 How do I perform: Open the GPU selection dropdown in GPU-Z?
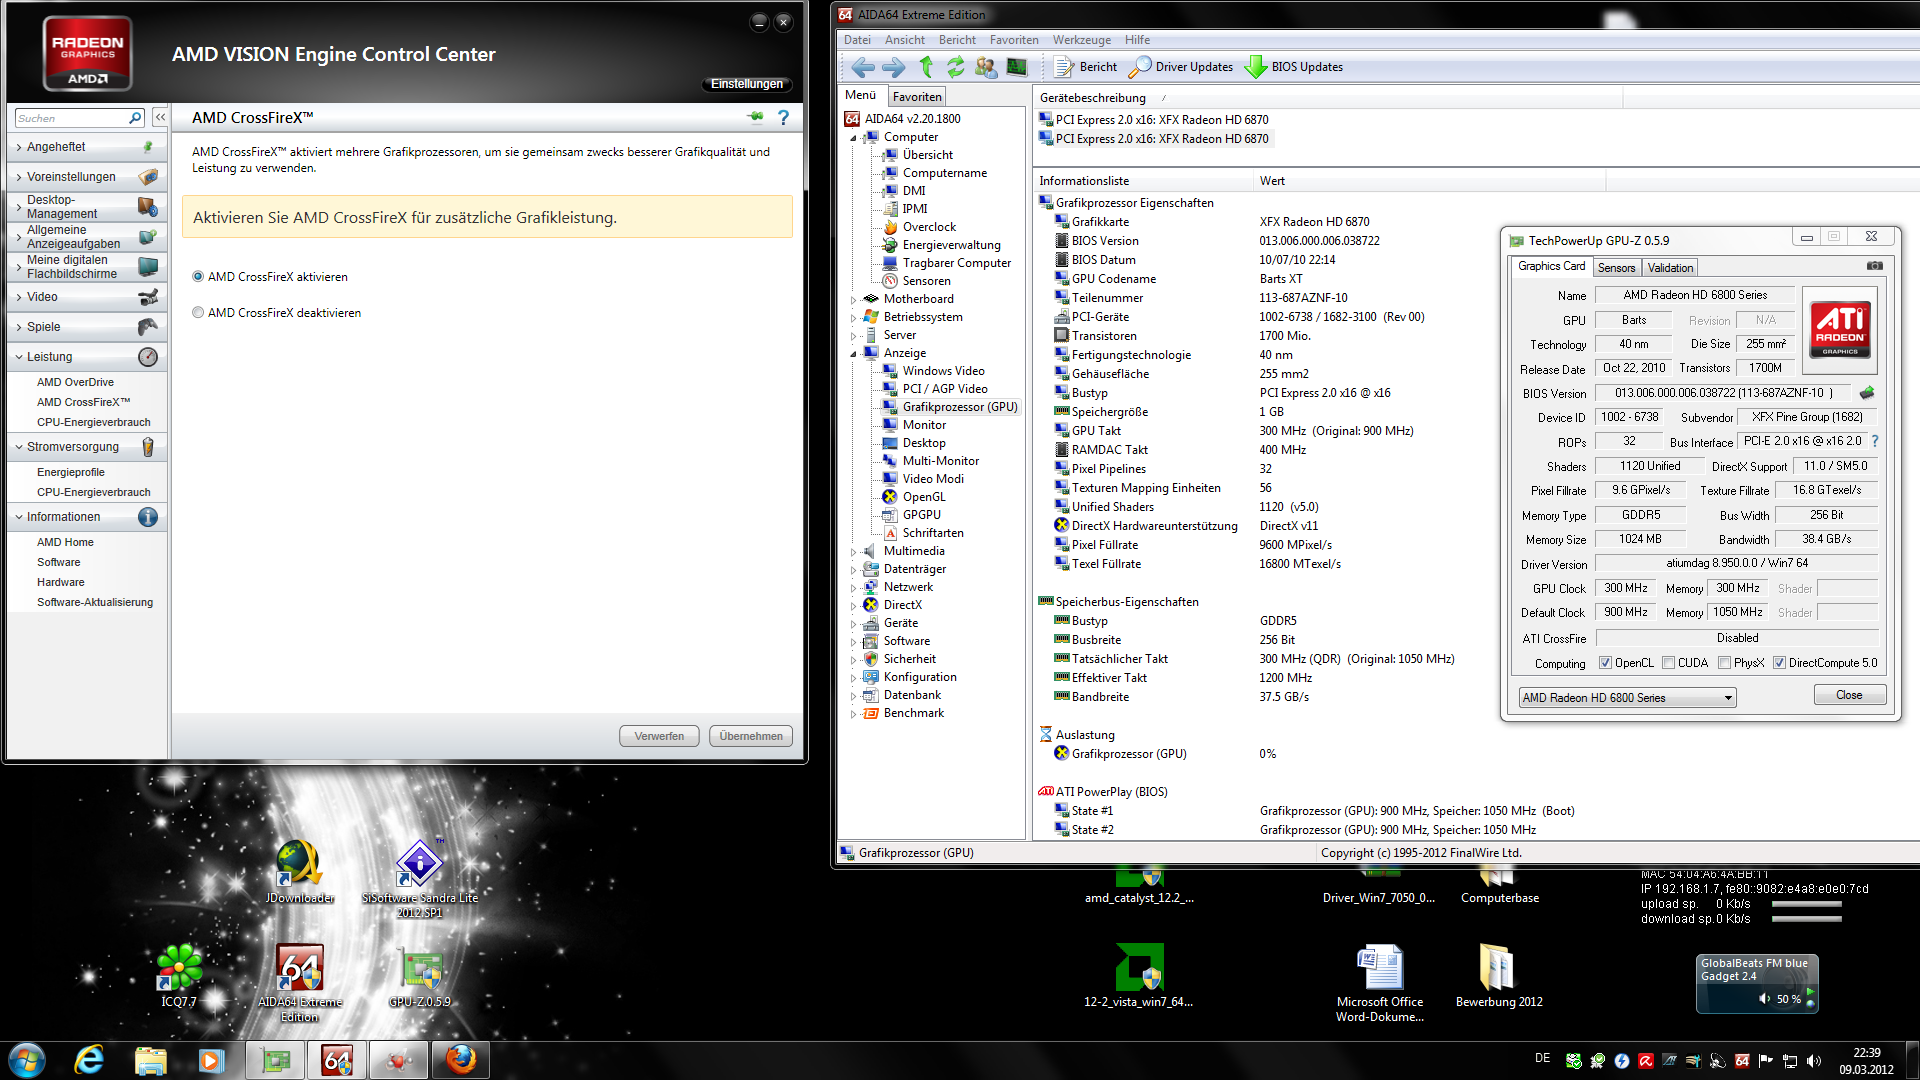pos(1627,698)
